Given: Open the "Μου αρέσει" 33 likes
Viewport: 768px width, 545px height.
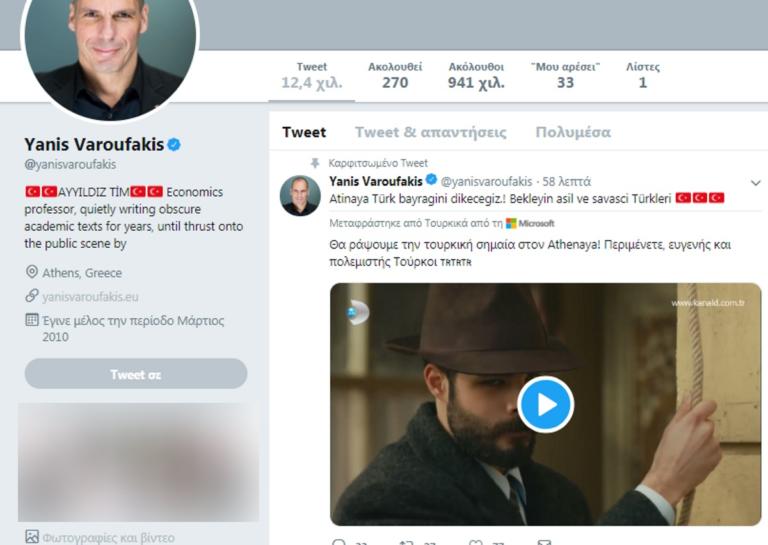Looking at the screenshot, I should (565, 75).
